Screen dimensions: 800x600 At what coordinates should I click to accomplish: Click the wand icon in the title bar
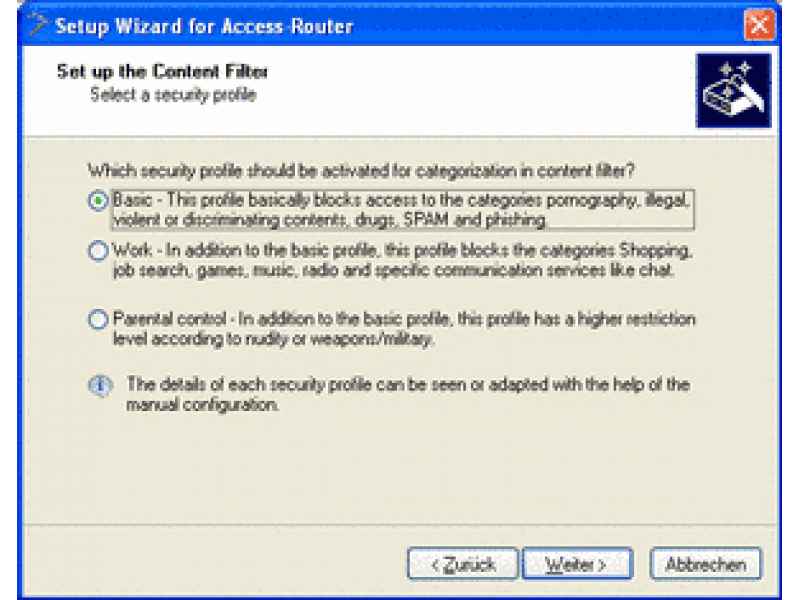point(37,24)
